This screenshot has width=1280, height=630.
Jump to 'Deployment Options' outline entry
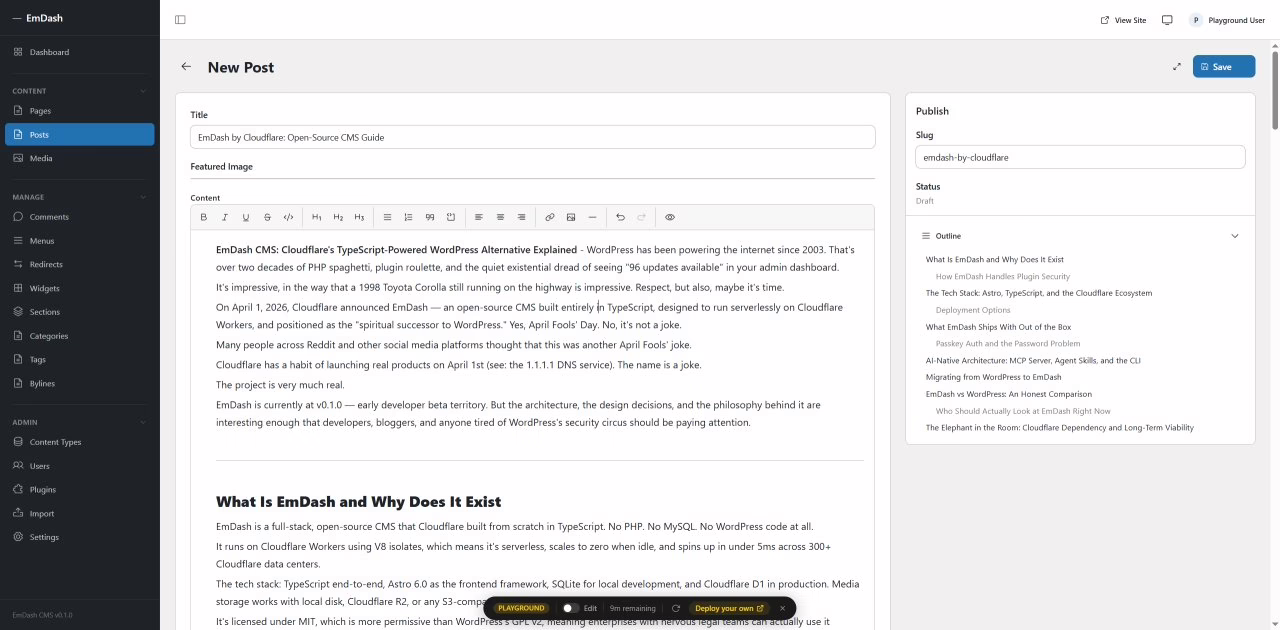coord(973,310)
